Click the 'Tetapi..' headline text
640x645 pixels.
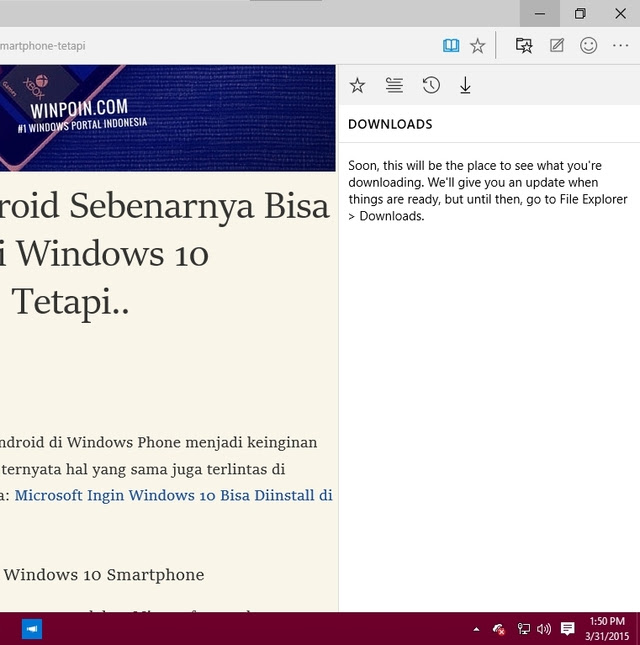(70, 302)
